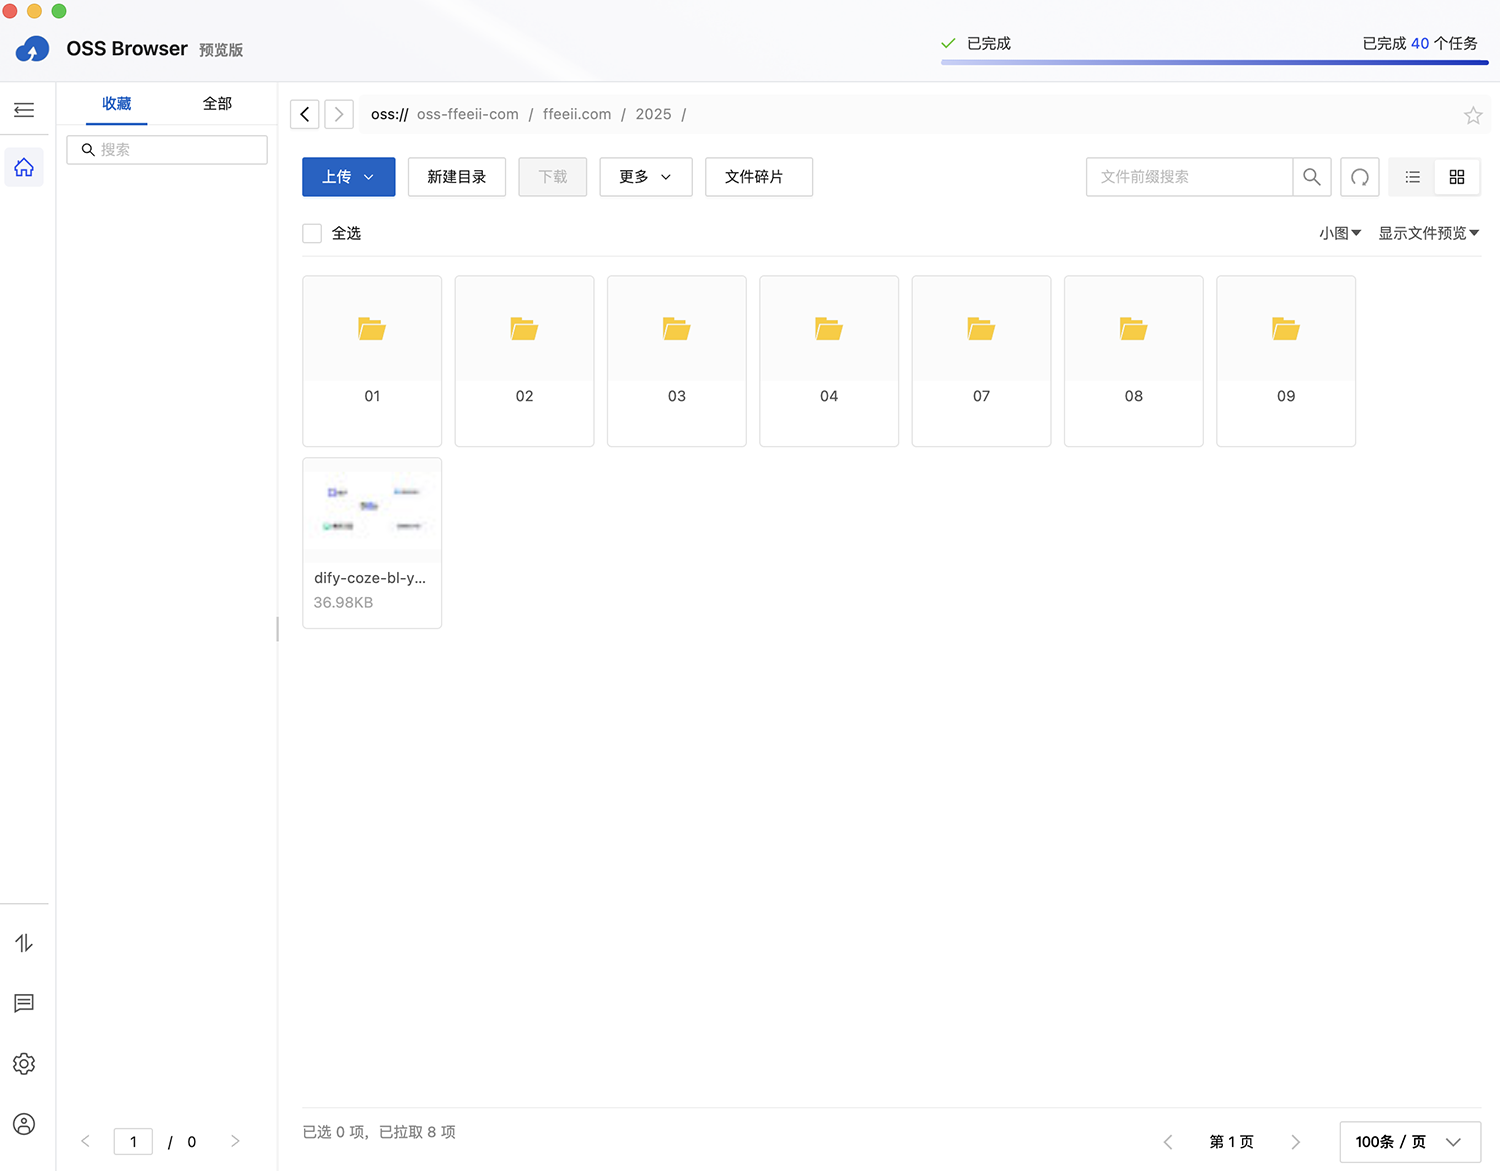This screenshot has width=1500, height=1171.
Task: Collapse the sidebar with the top-left icon
Action: click(x=24, y=109)
